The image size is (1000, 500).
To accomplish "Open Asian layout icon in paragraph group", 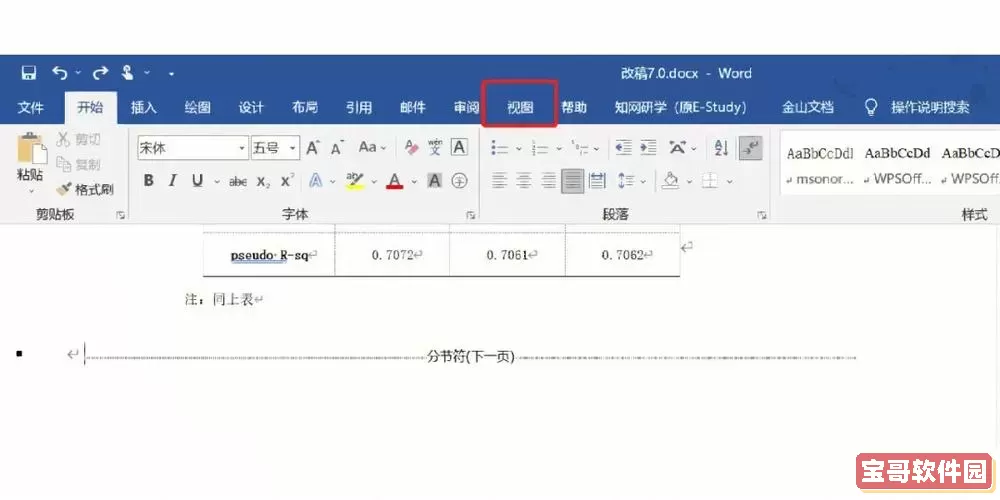I will coord(677,148).
